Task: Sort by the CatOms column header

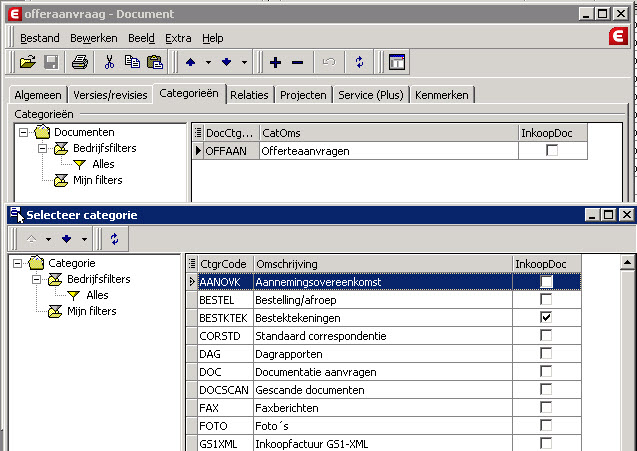Action: tap(389, 133)
